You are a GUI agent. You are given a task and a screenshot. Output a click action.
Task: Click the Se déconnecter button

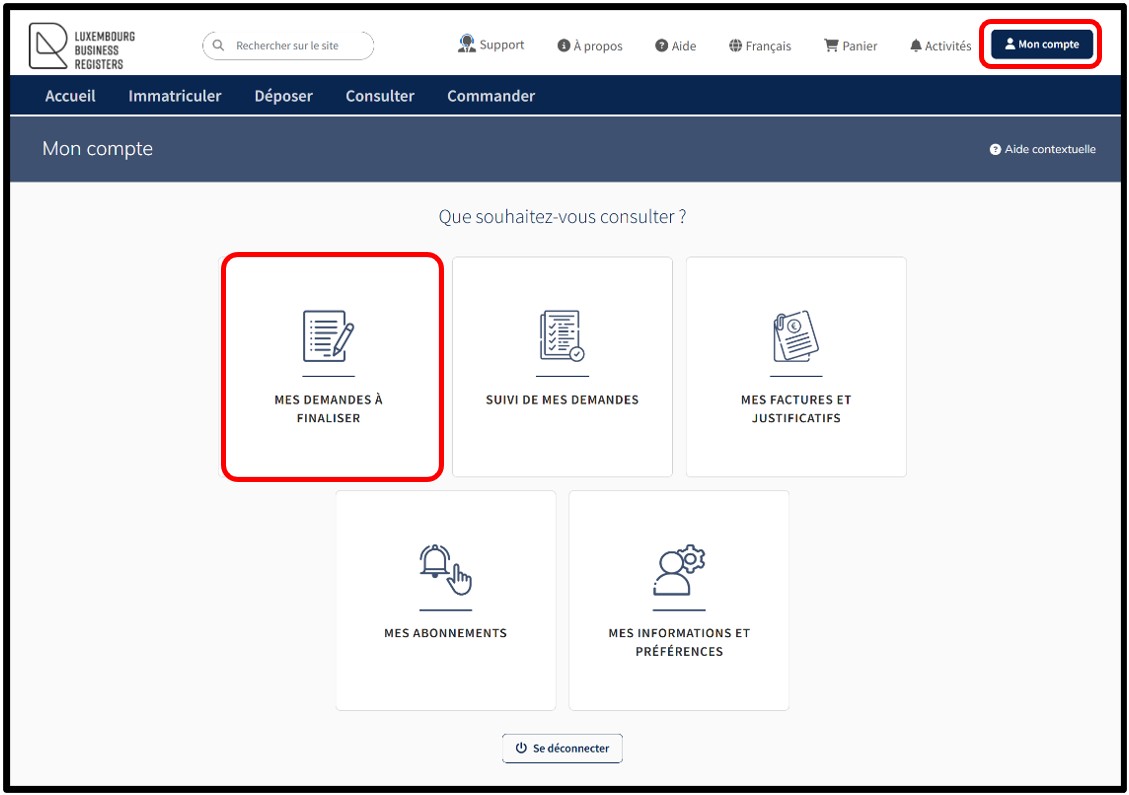(x=562, y=749)
